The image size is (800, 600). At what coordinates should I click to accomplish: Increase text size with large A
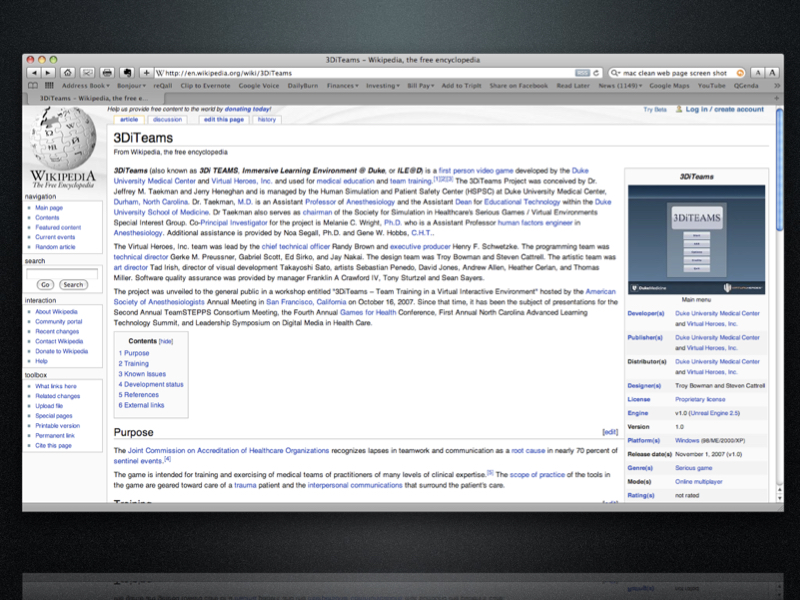tap(772, 73)
